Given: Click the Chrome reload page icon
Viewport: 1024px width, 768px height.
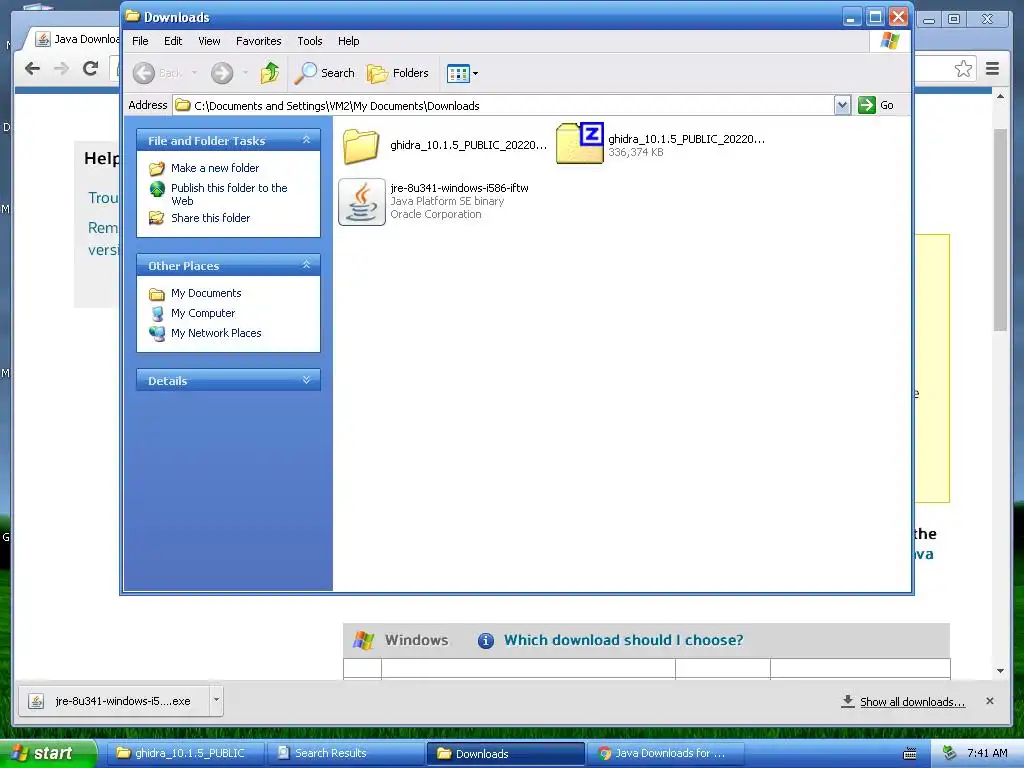Looking at the screenshot, I should pos(90,68).
